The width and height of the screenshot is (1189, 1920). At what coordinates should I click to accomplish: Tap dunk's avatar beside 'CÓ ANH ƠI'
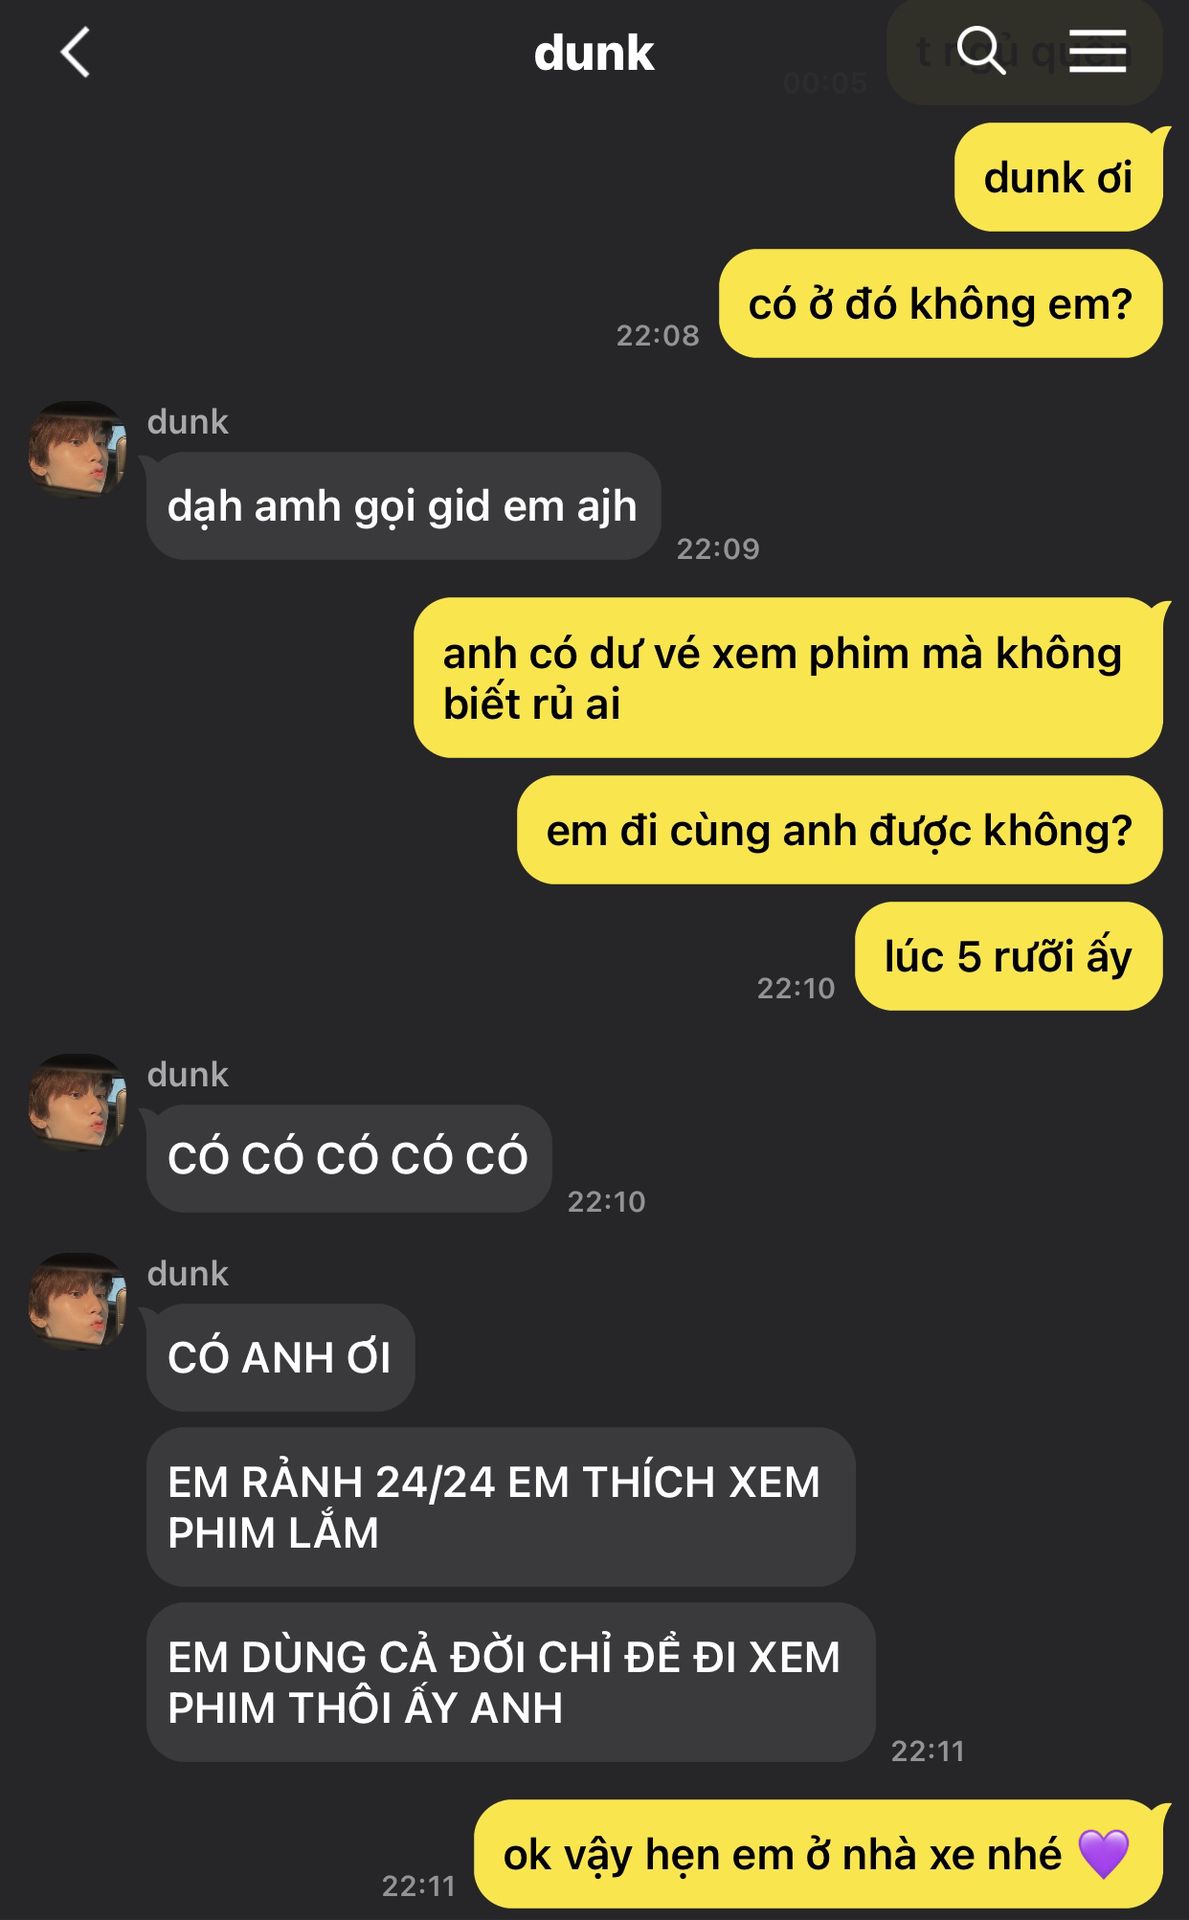(77, 1301)
